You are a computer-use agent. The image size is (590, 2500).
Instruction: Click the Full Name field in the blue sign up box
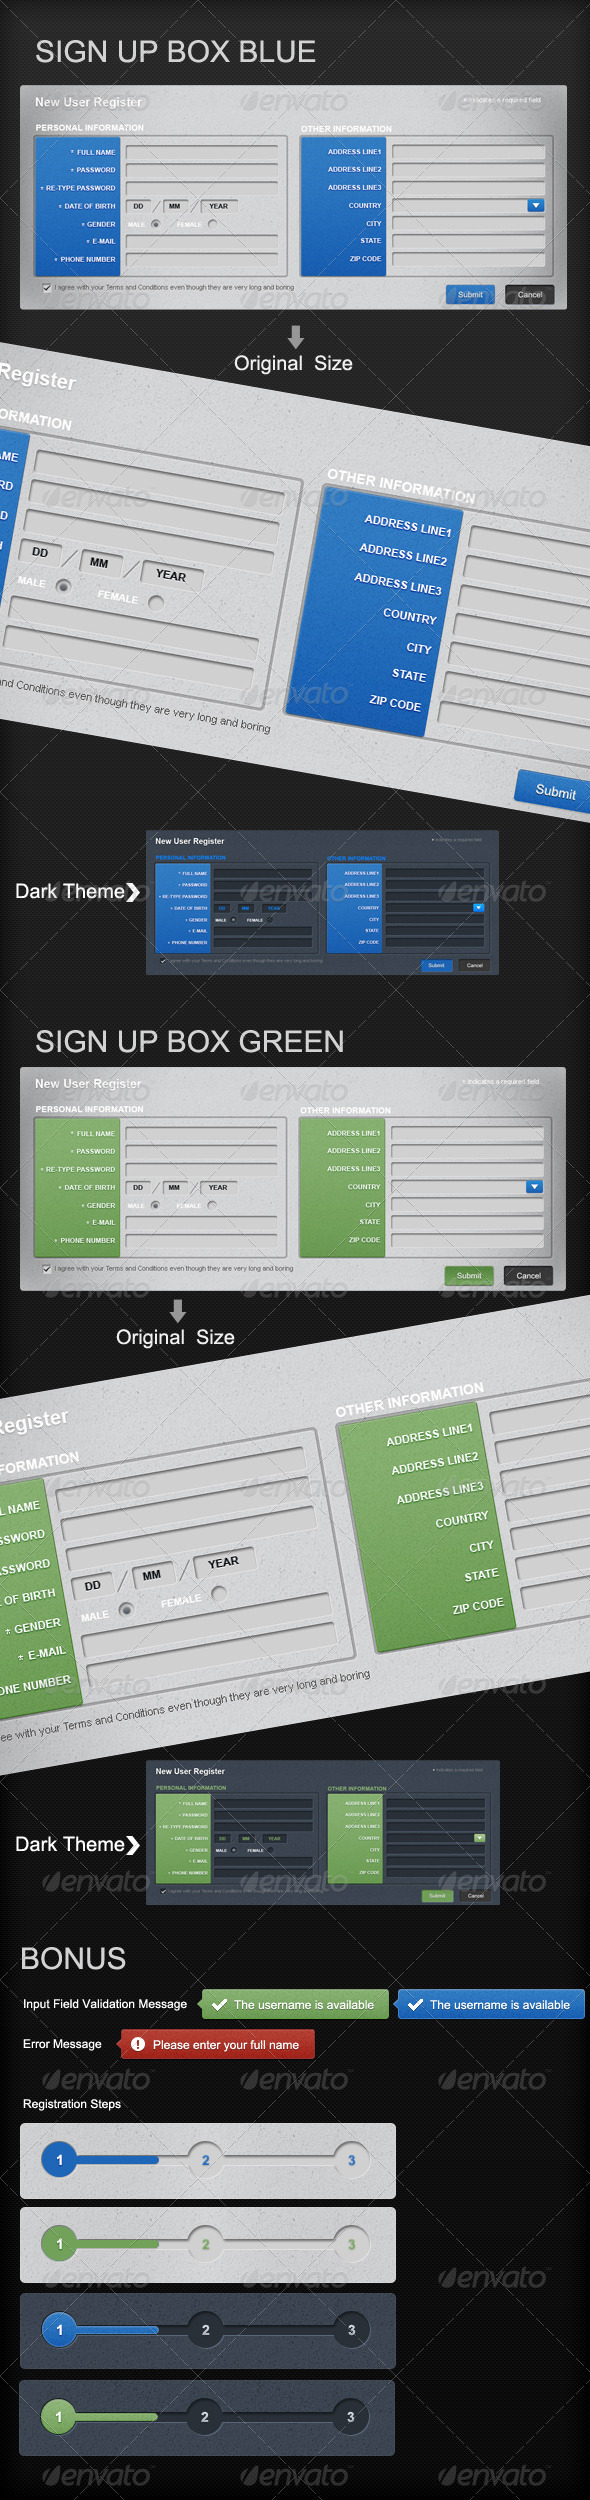click(201, 152)
